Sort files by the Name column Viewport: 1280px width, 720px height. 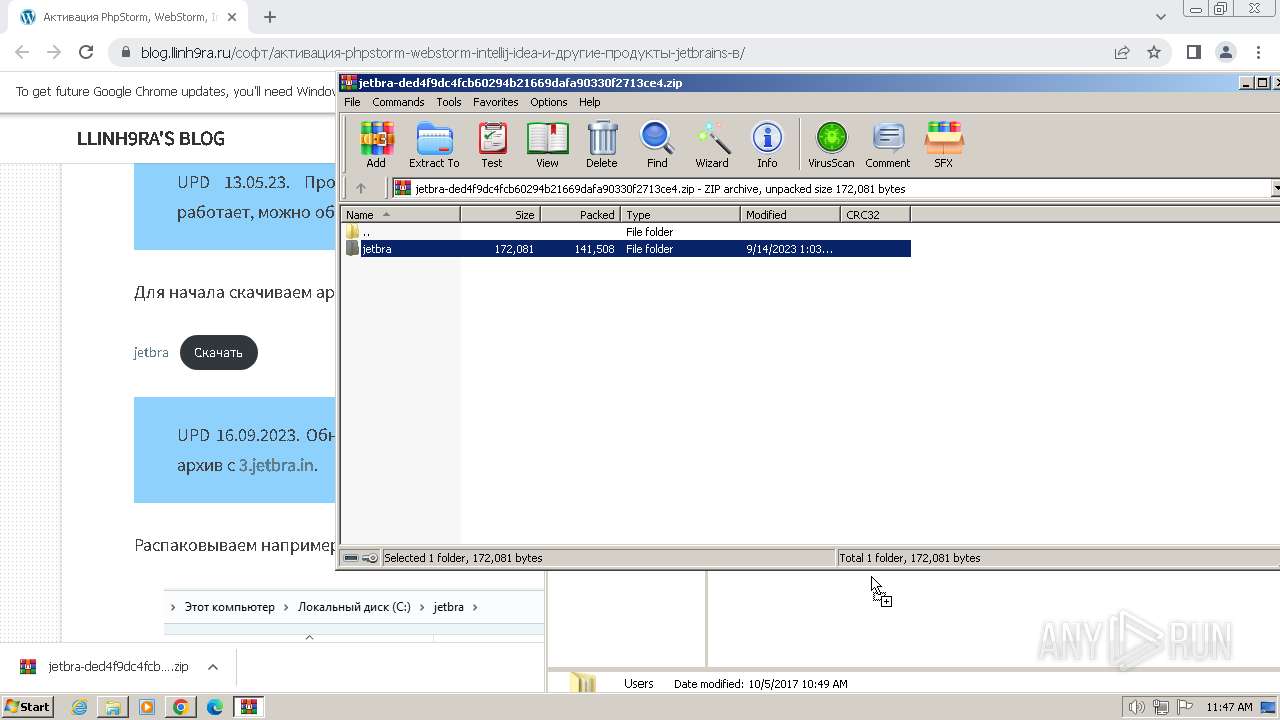401,215
